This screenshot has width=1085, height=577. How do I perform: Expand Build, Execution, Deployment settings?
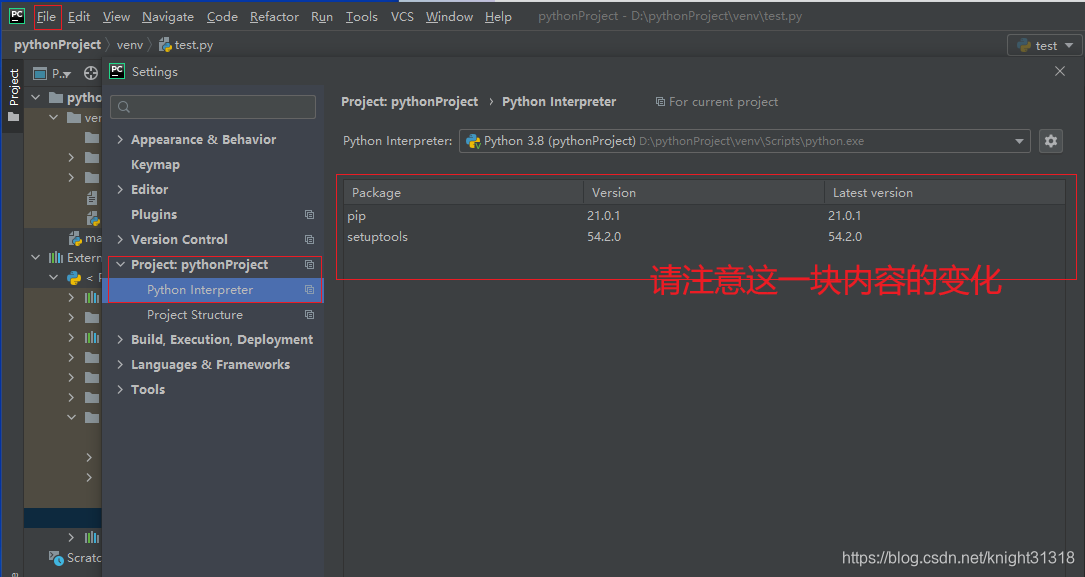pos(120,340)
